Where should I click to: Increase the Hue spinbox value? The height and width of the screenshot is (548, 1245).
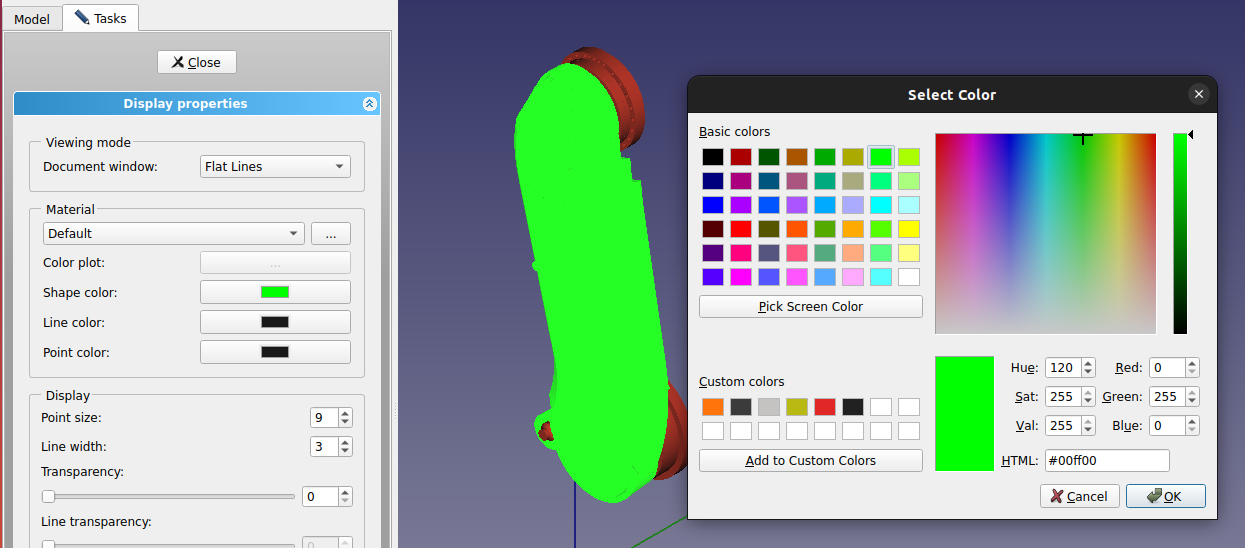(x=1088, y=363)
